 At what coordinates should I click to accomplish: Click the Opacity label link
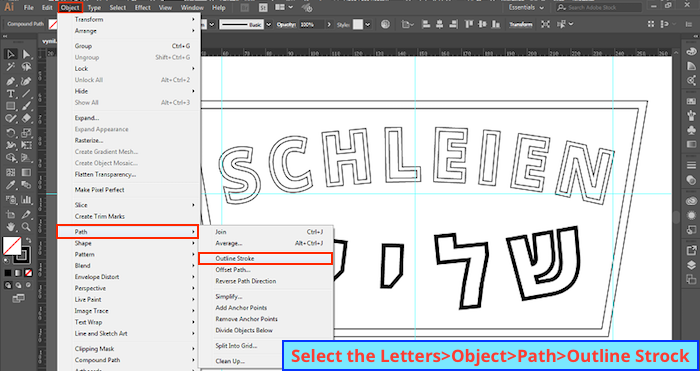pos(286,25)
